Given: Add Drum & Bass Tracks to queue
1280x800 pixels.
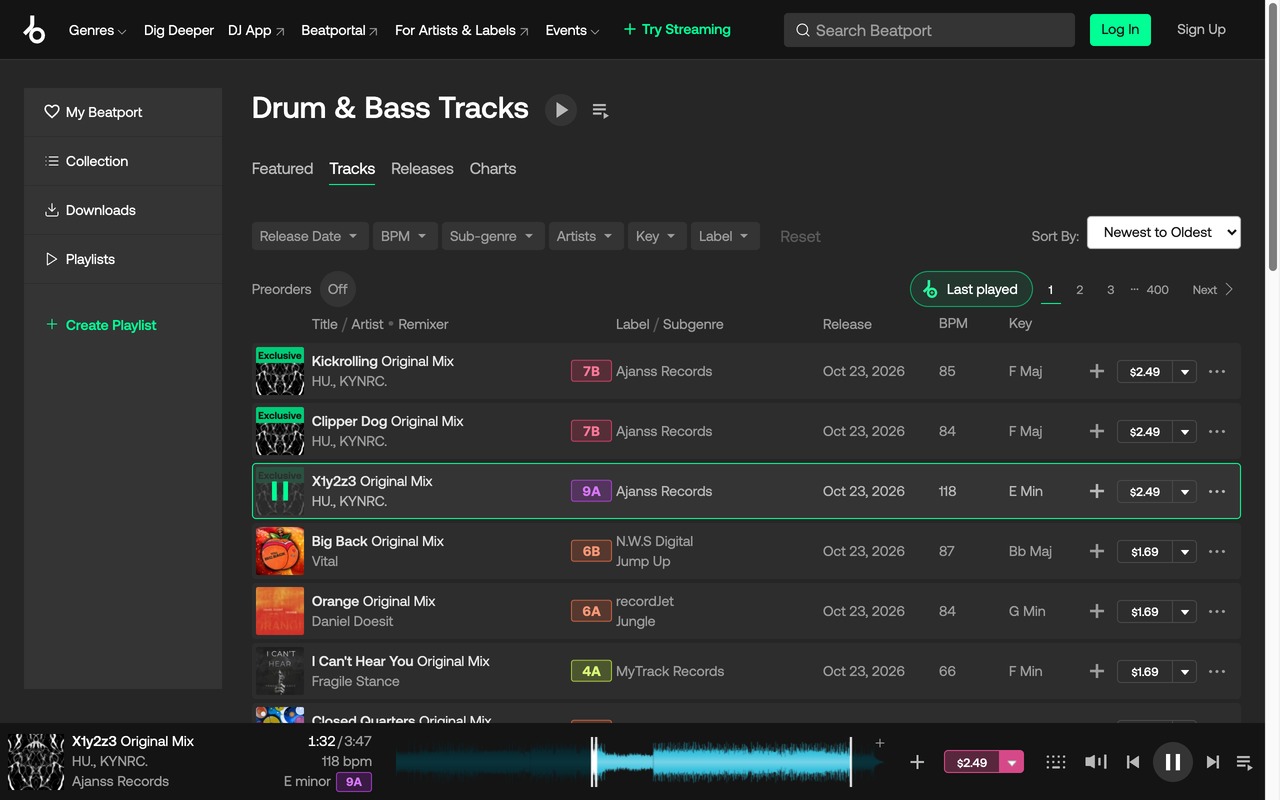Looking at the screenshot, I should click(x=600, y=110).
